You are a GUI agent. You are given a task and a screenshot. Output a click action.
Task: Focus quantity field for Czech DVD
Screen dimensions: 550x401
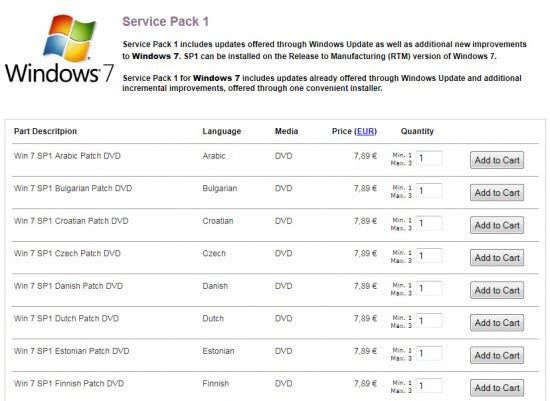429,256
